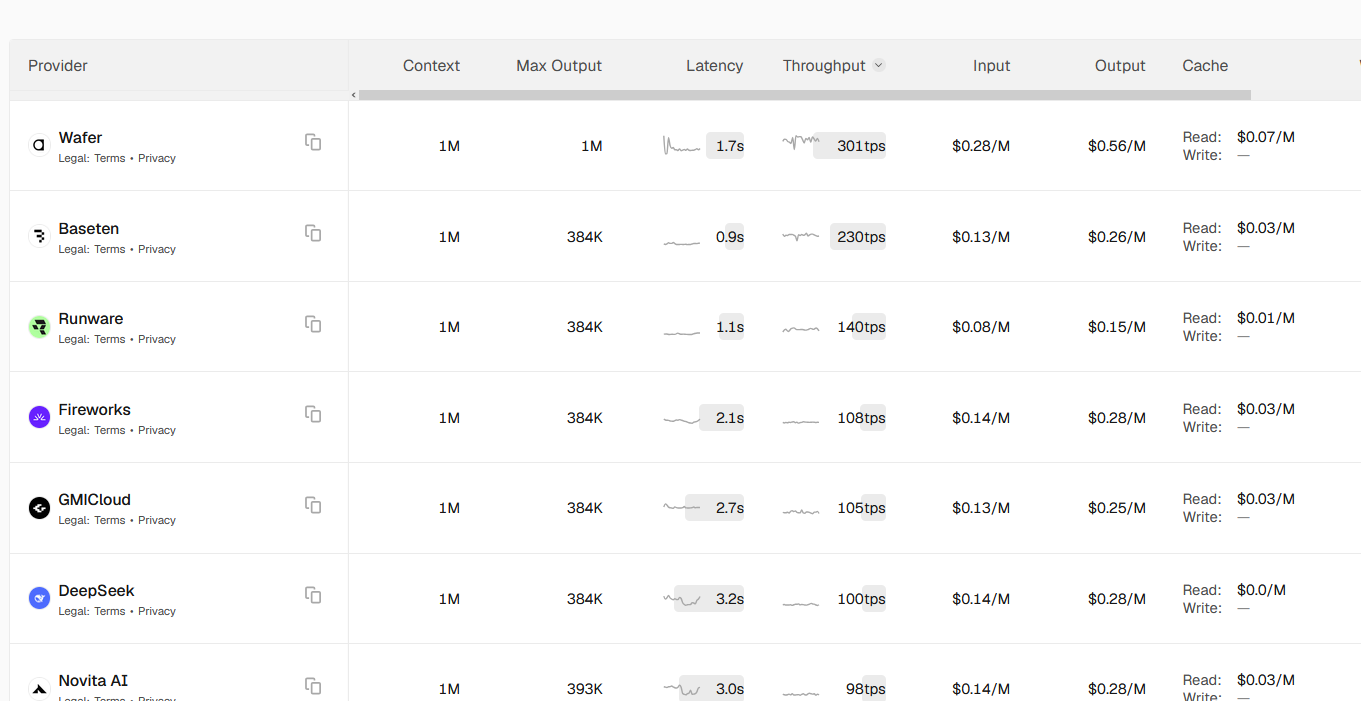Open the Throughput sort chevron
The width and height of the screenshot is (1361, 701).
click(879, 65)
